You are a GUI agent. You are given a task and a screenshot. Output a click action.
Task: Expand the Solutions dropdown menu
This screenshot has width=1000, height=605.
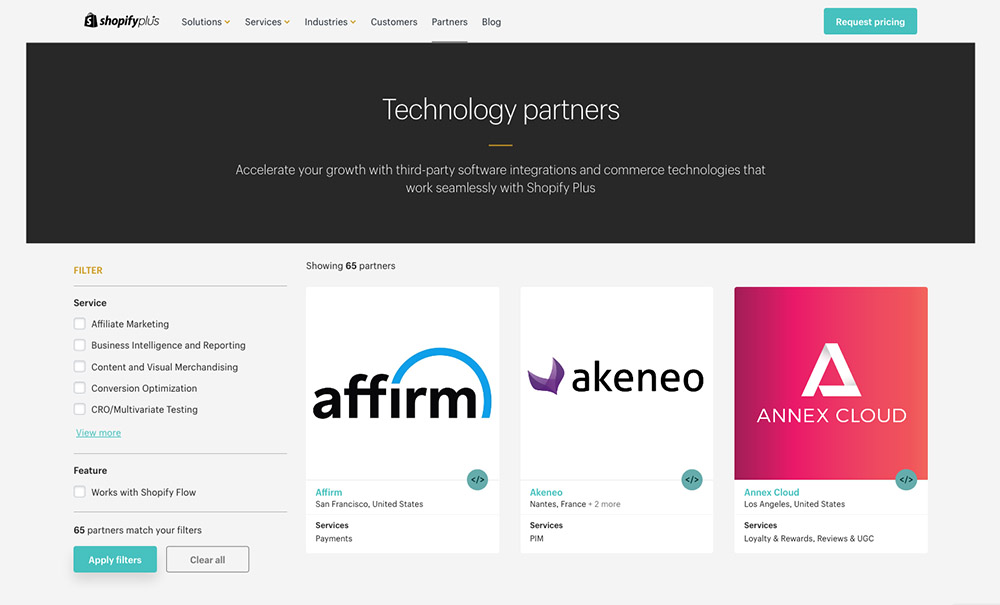205,22
